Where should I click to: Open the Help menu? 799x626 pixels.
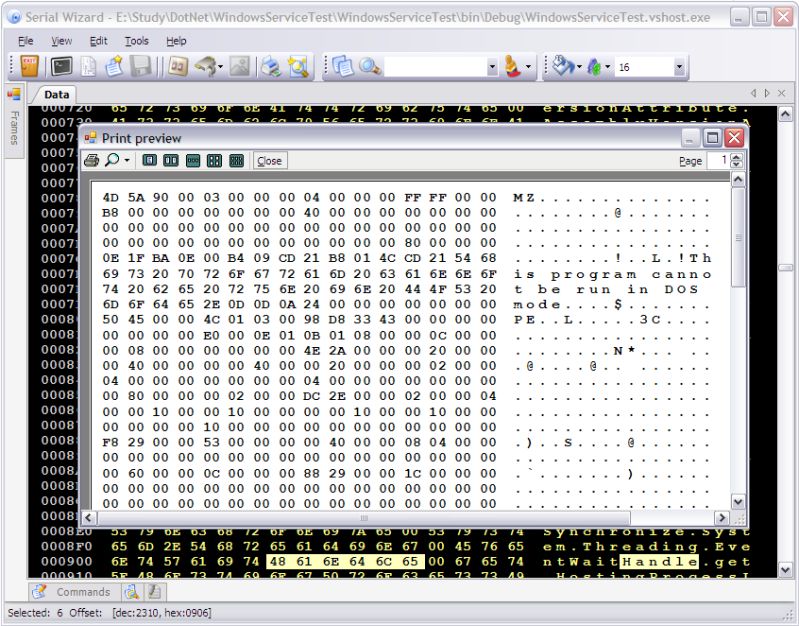click(176, 41)
